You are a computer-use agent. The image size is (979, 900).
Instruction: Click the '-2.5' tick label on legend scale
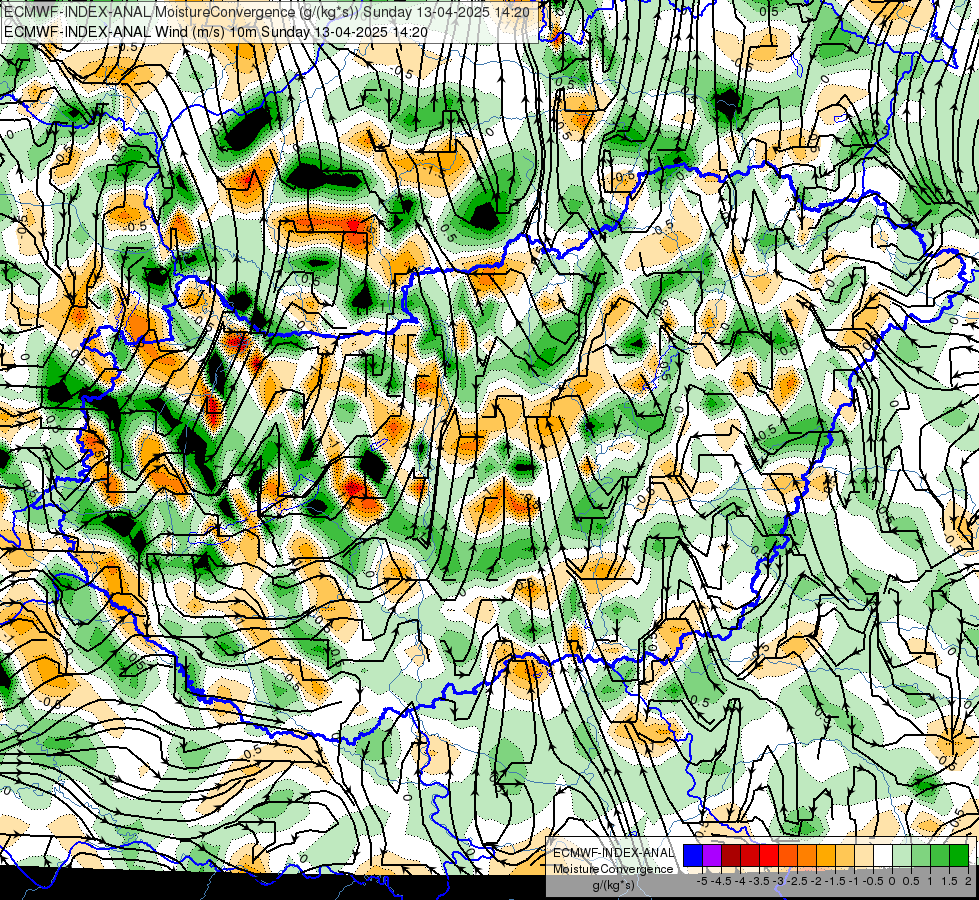pos(797,881)
